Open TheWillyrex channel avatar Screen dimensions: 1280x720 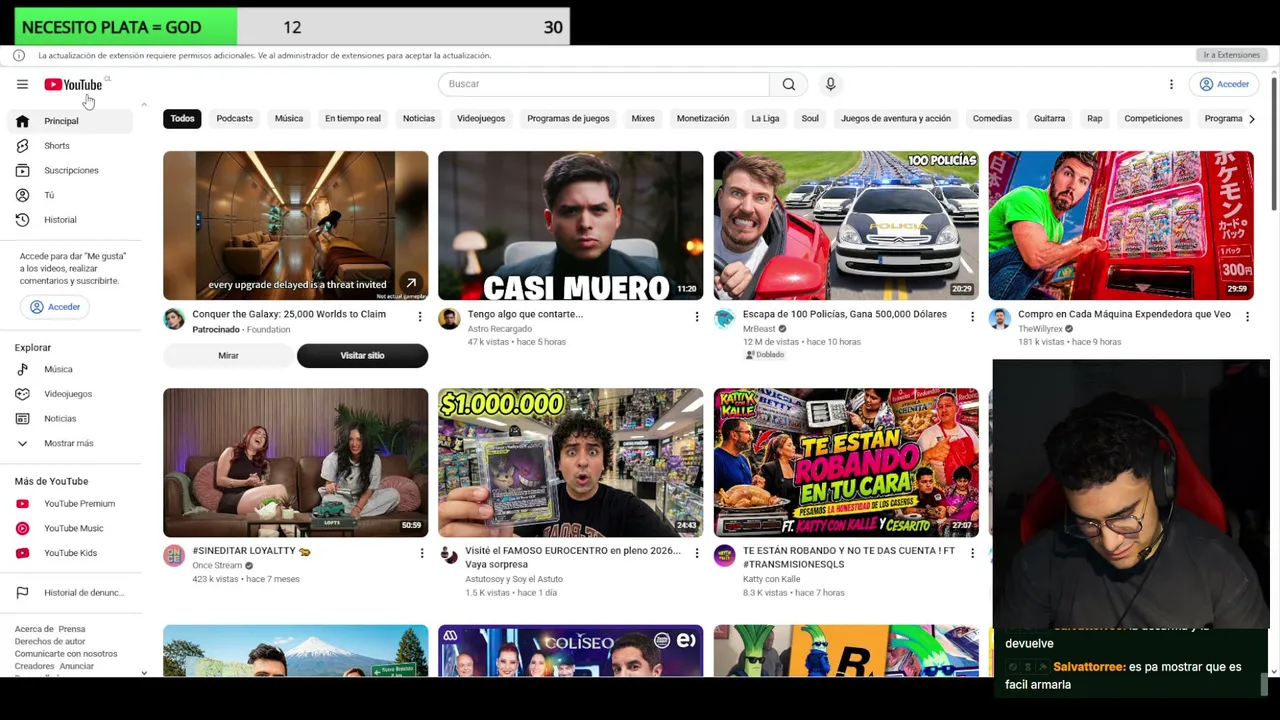click(999, 319)
